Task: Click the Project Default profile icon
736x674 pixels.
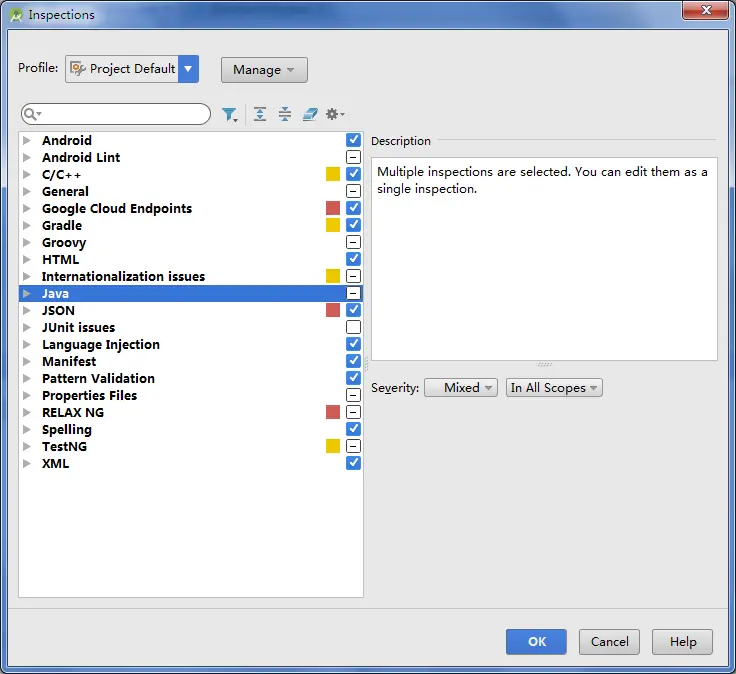Action: pos(77,69)
